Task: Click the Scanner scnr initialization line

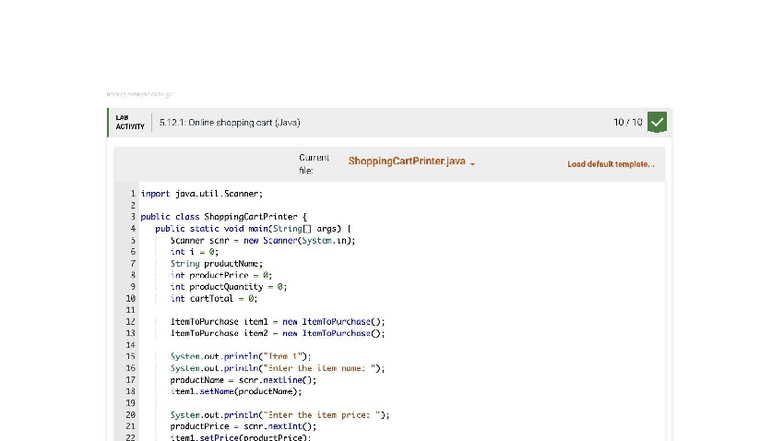Action: coord(262,240)
